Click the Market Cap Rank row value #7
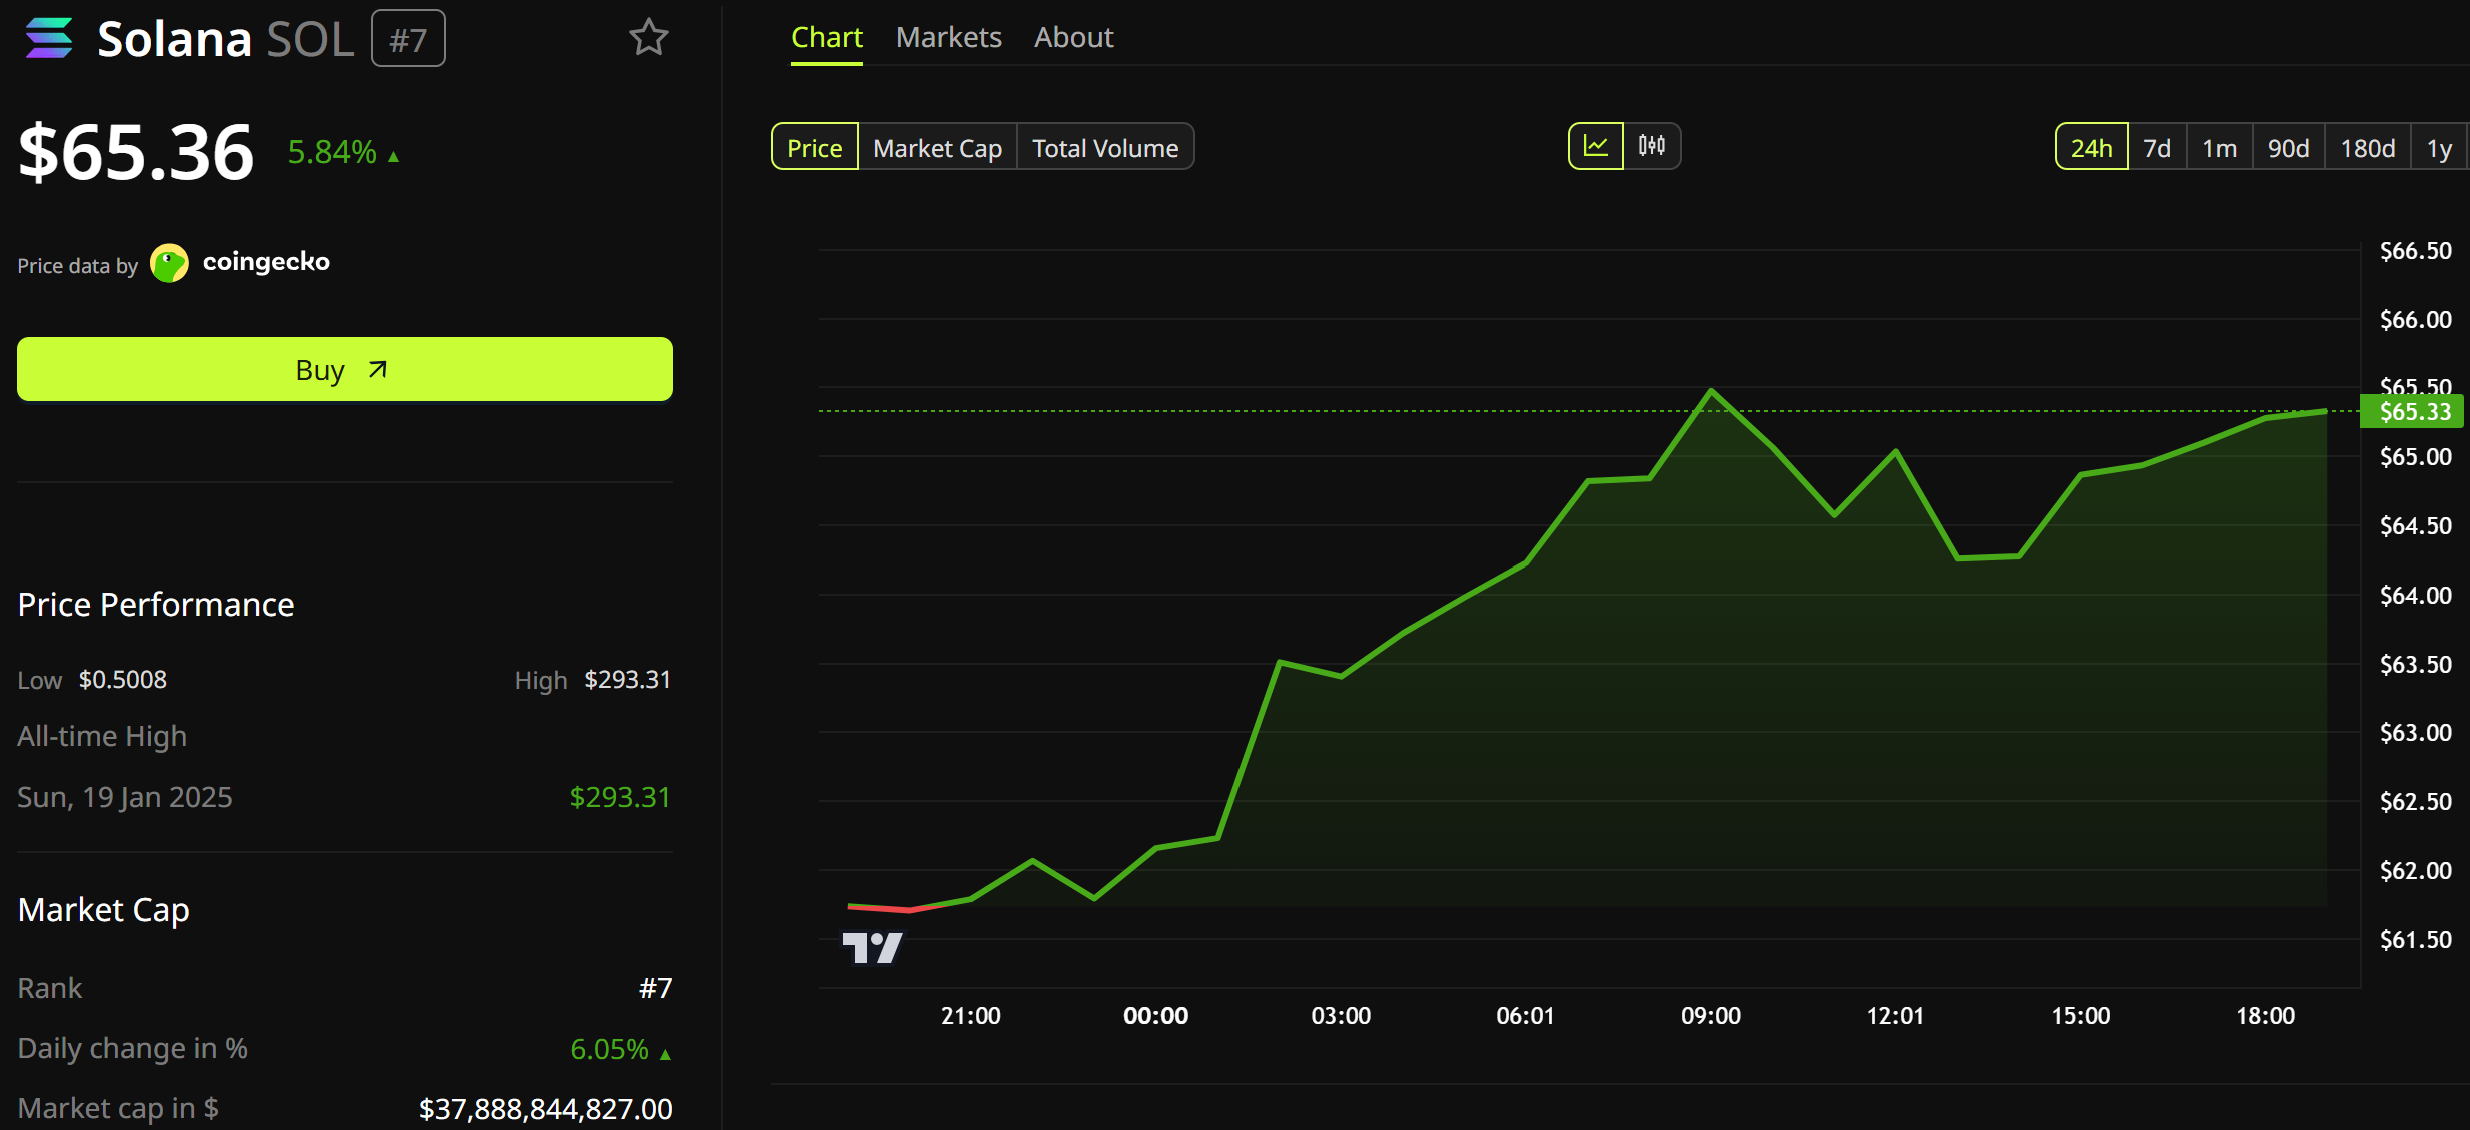Screen dimensions: 2470x1130 pos(656,988)
